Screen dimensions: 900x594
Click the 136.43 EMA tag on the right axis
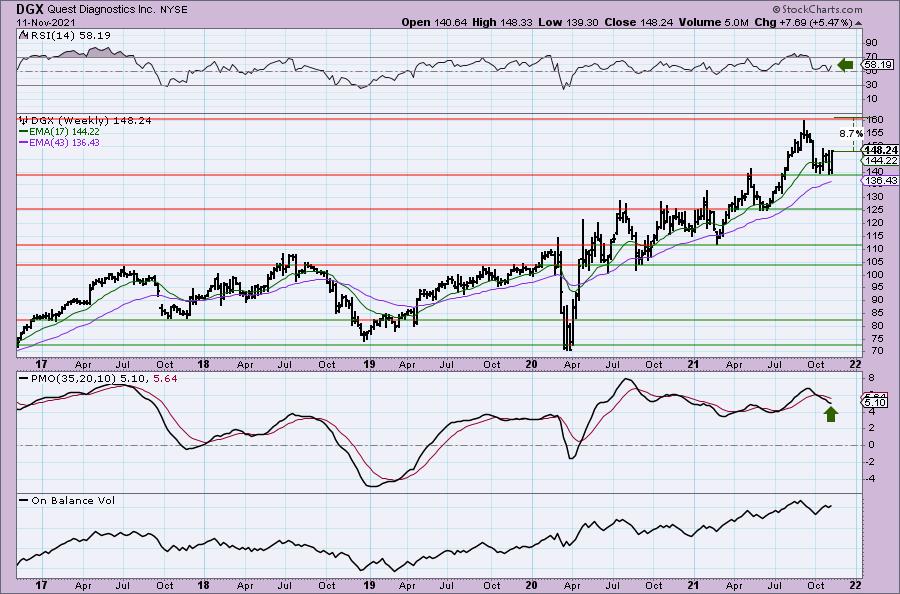880,181
